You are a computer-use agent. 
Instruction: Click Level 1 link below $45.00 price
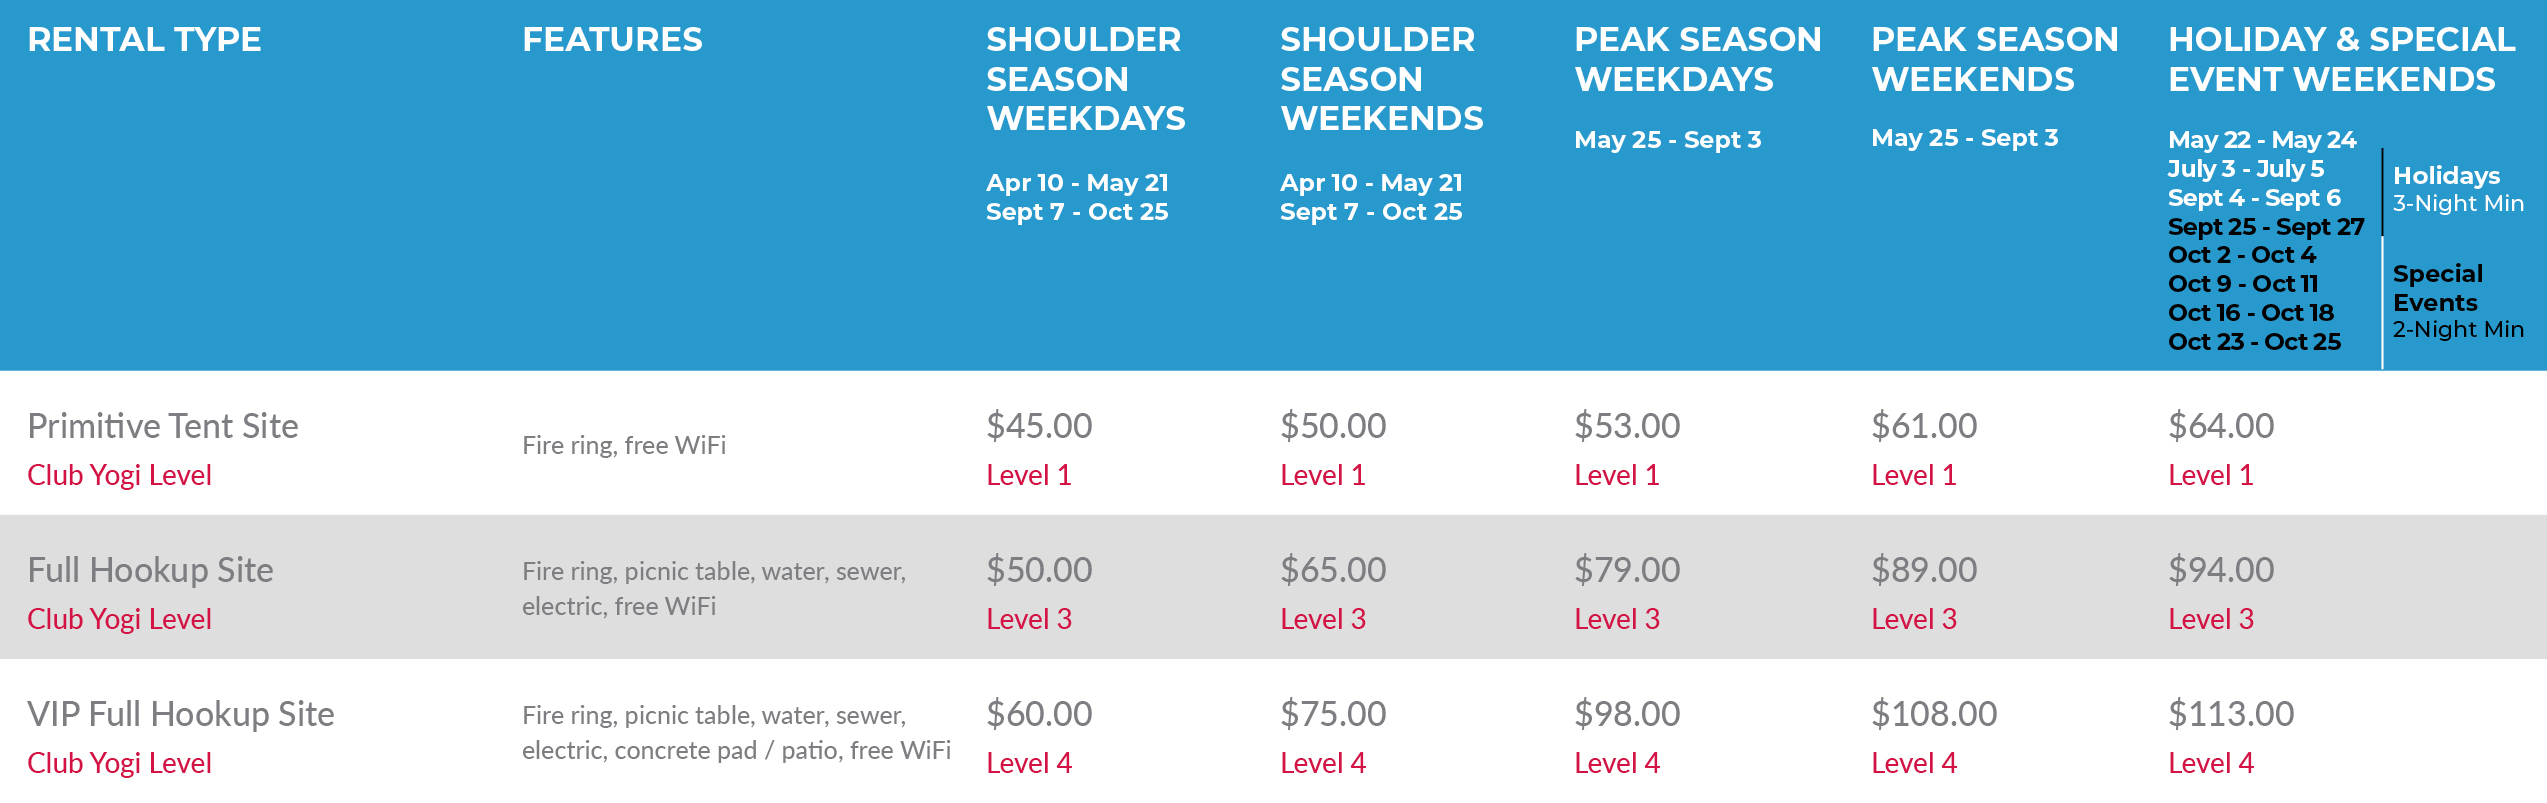point(1028,475)
